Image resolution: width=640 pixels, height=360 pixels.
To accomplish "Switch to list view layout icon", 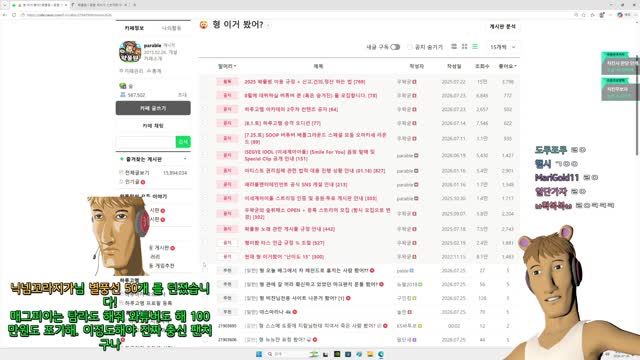I will pyautogui.click(x=475, y=47).
